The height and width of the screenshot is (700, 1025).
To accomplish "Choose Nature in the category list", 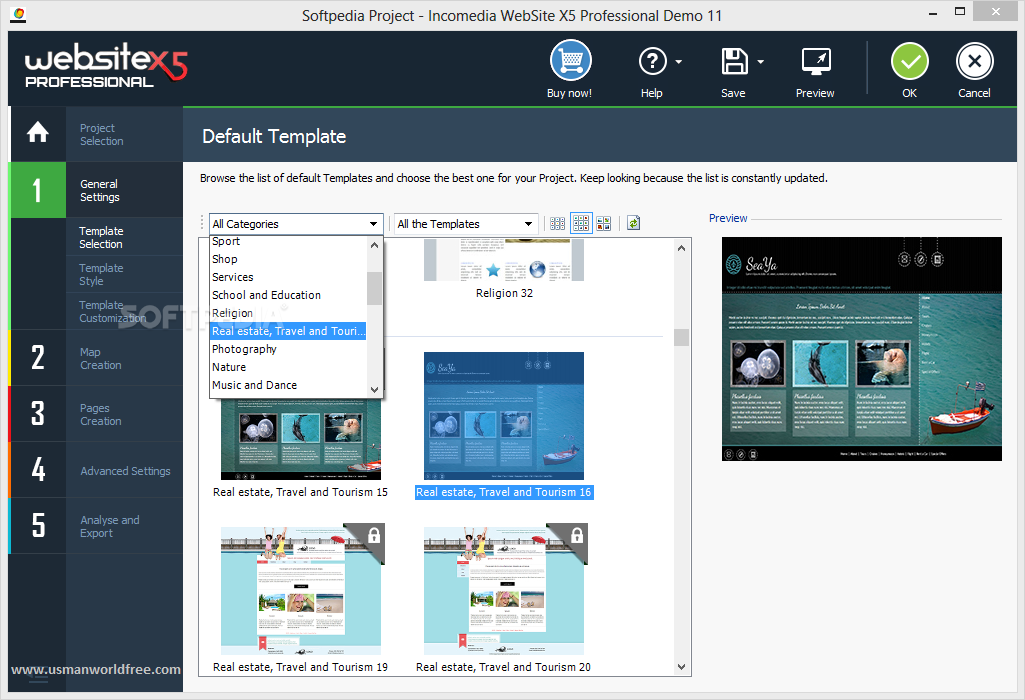I will pyautogui.click(x=288, y=367).
